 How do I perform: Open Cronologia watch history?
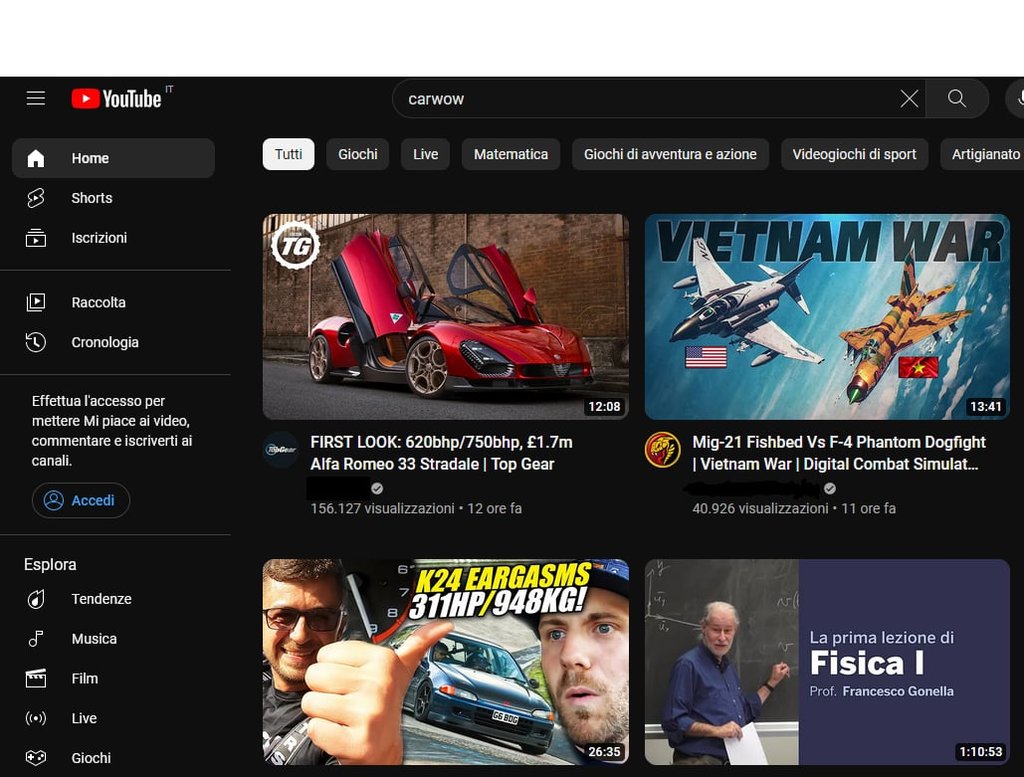tap(104, 342)
